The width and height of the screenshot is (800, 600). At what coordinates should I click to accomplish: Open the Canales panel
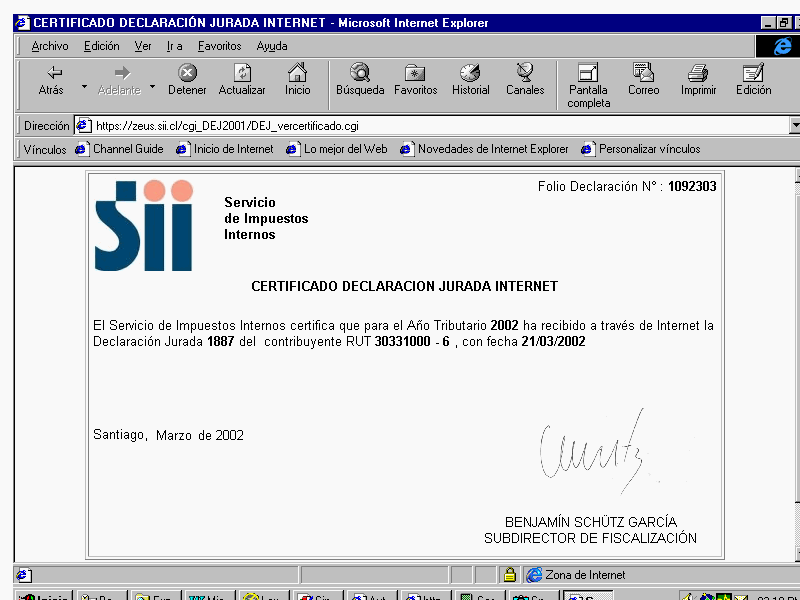pyautogui.click(x=525, y=80)
